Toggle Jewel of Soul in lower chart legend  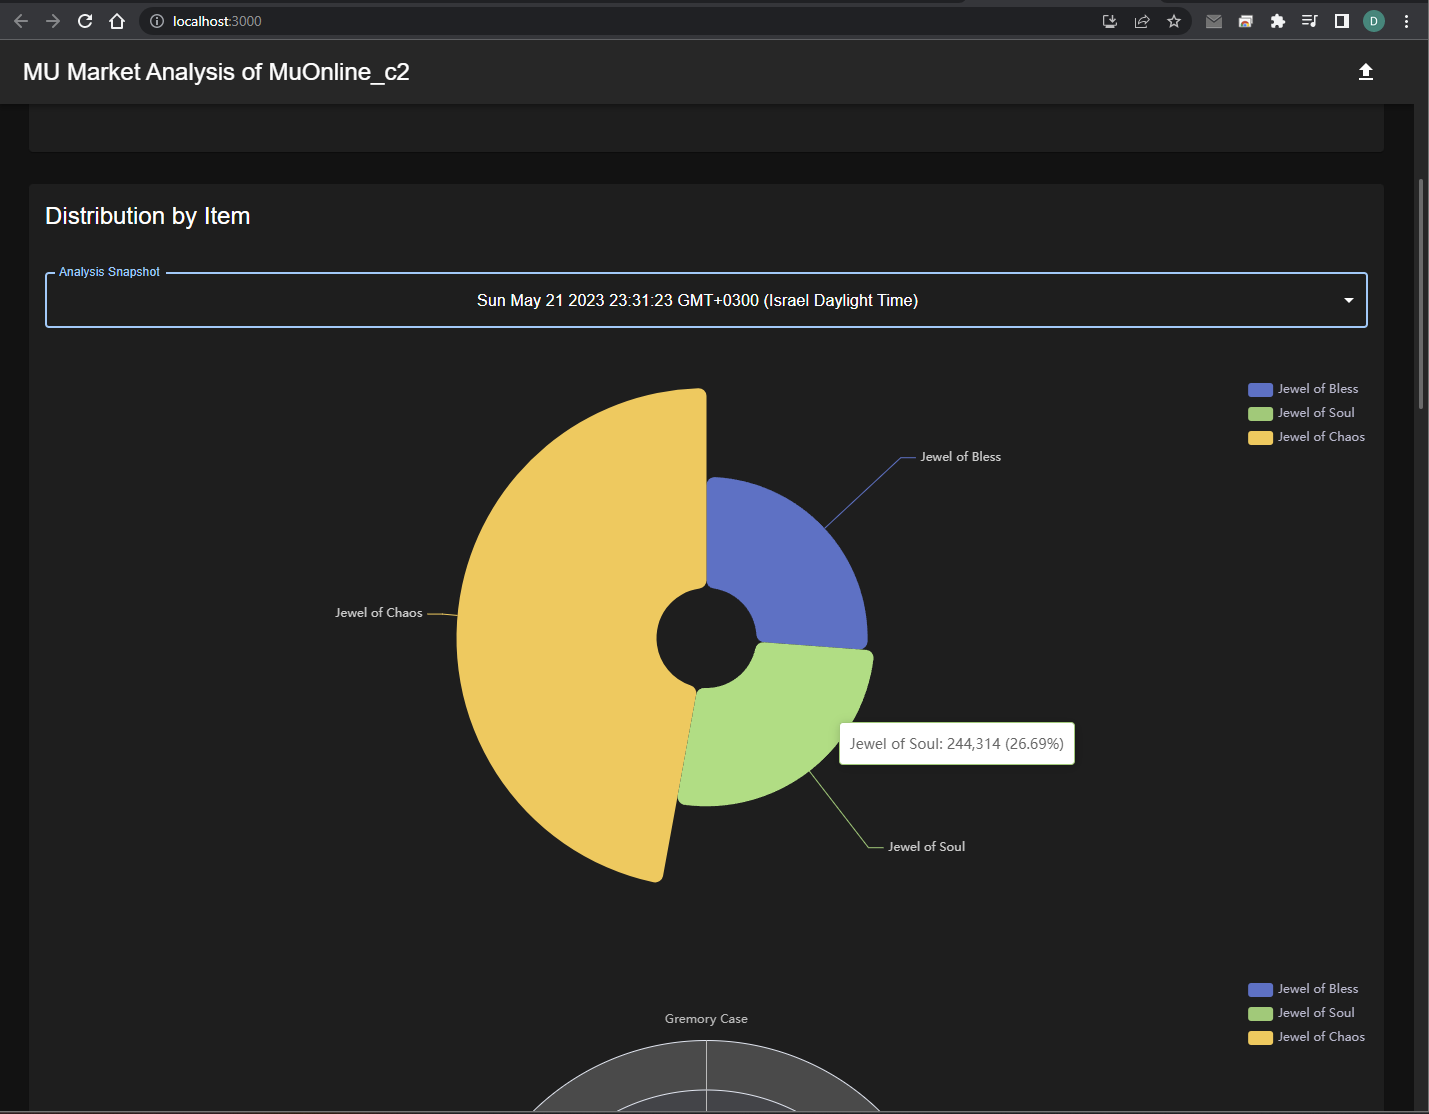(1301, 1013)
